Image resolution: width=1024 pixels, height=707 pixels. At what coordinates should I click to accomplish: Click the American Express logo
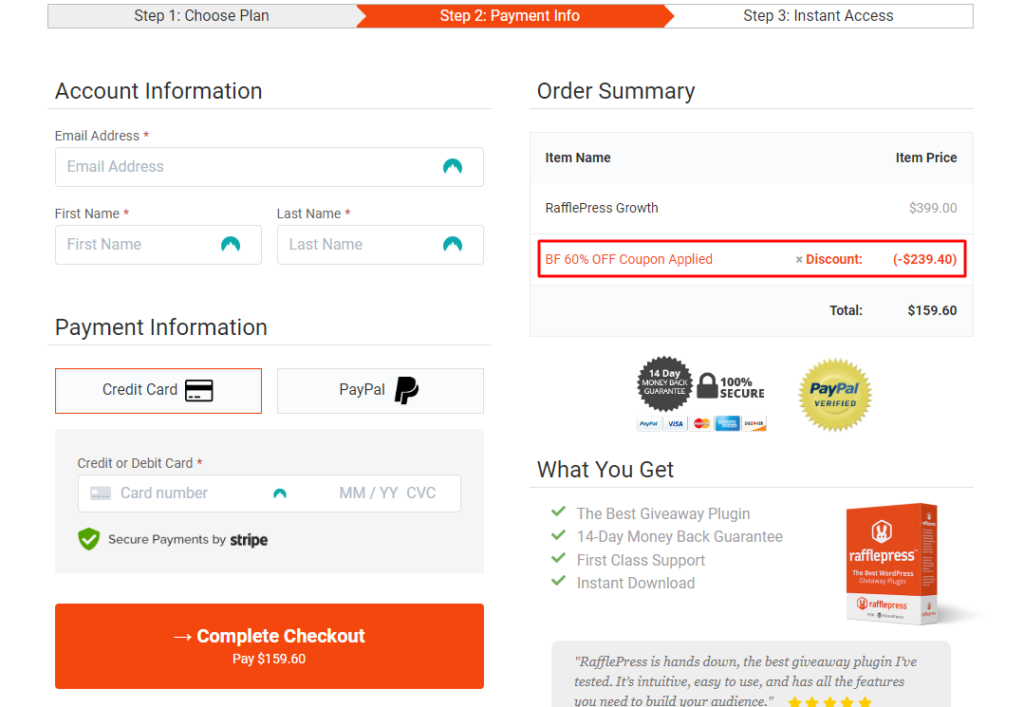pyautogui.click(x=728, y=424)
